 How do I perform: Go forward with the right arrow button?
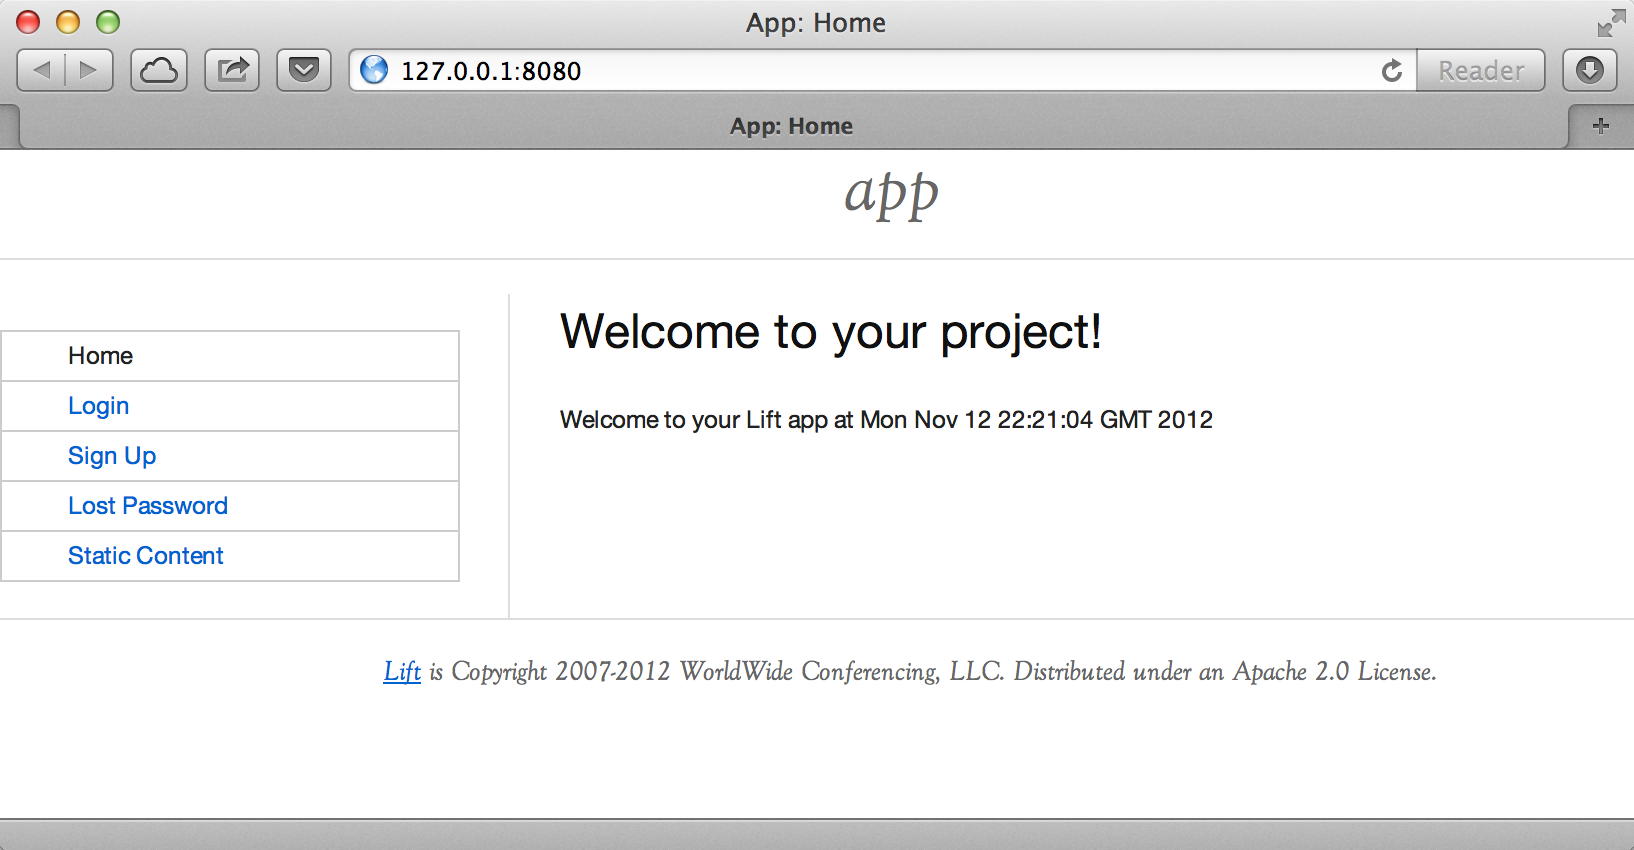click(x=89, y=70)
